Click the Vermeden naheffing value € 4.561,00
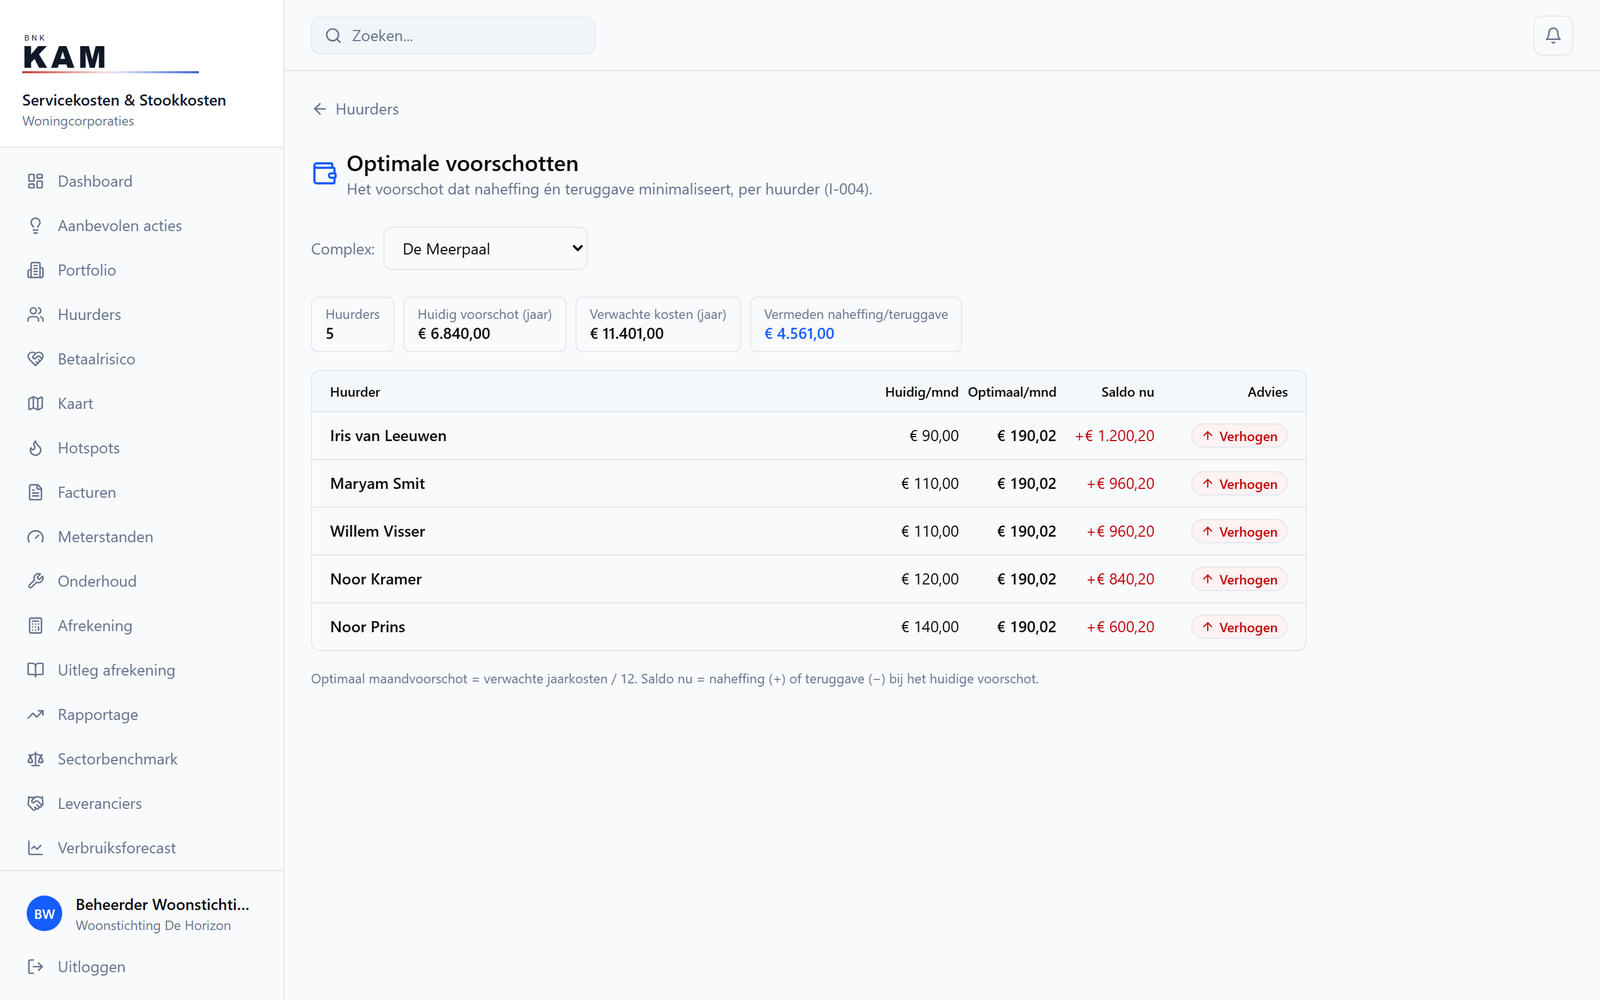Screen dimensions: 1600x1000 799,334
